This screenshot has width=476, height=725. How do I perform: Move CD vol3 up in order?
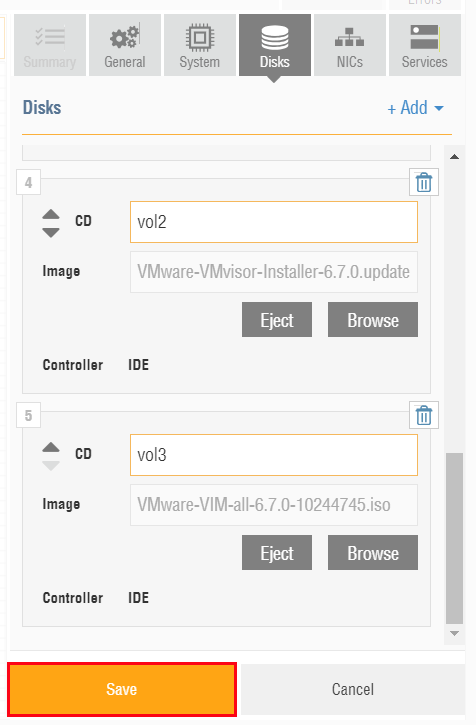click(51, 447)
